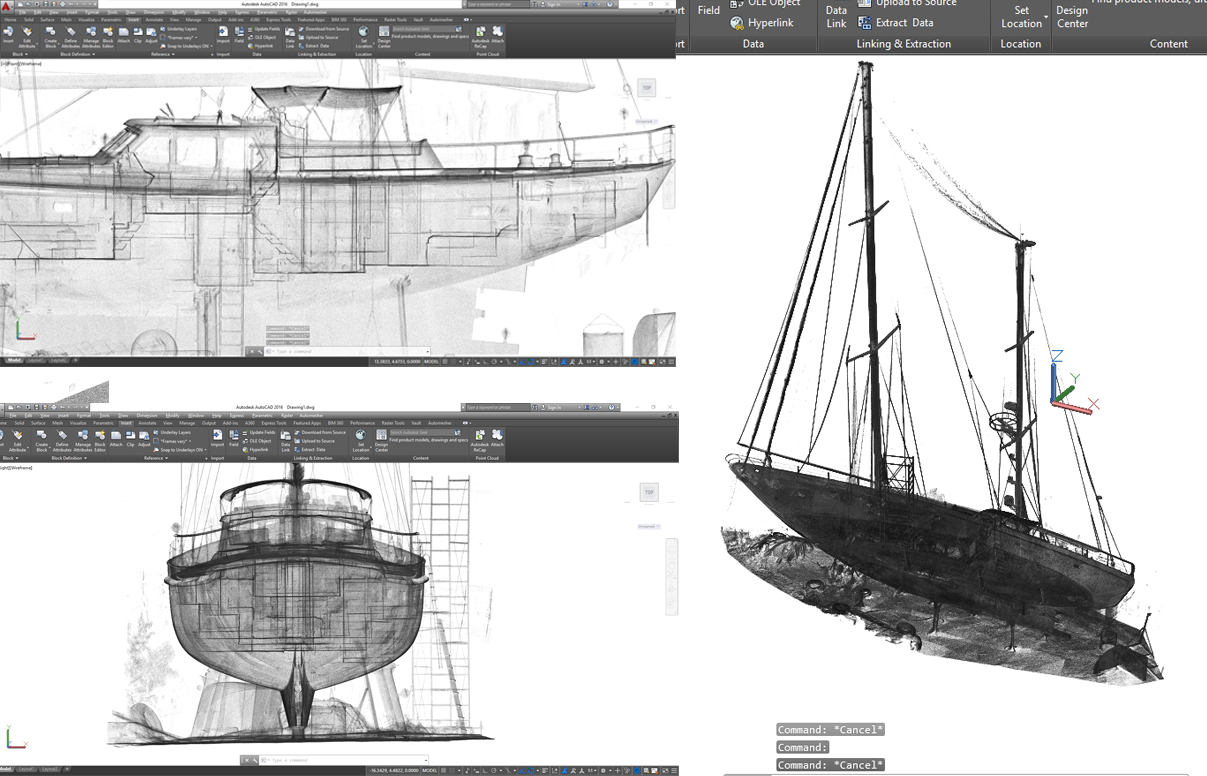Expand Reference panel title in bottom AutoCAD window
Image resolution: width=1207 pixels, height=776 pixels.
156,458
